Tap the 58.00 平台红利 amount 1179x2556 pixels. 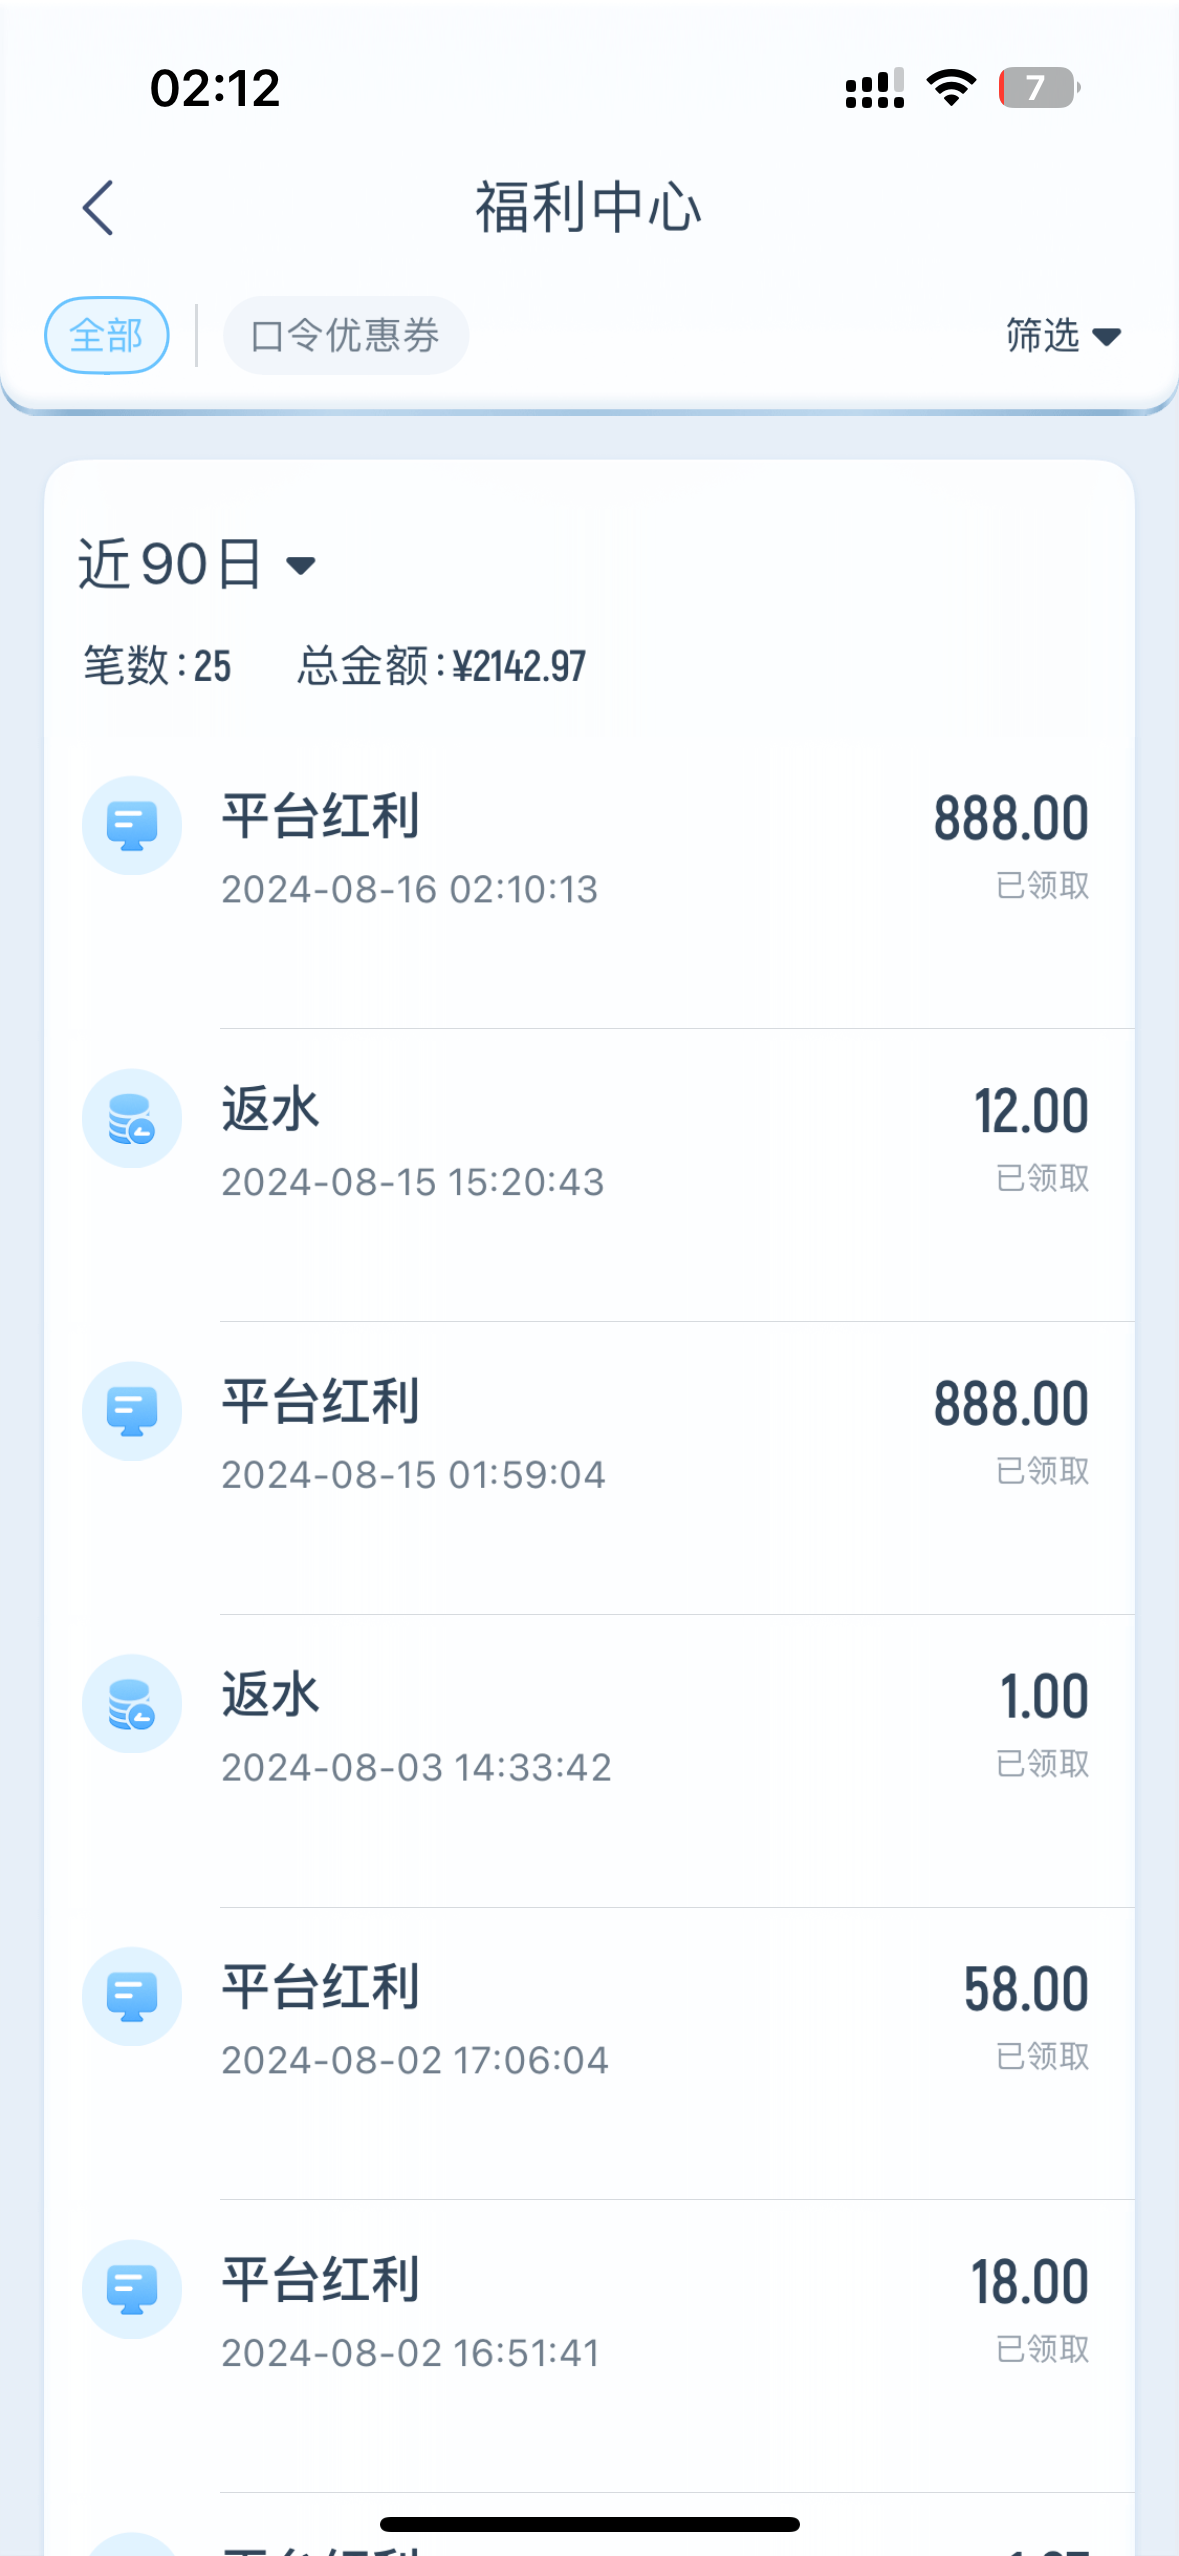pyautogui.click(x=1025, y=1989)
